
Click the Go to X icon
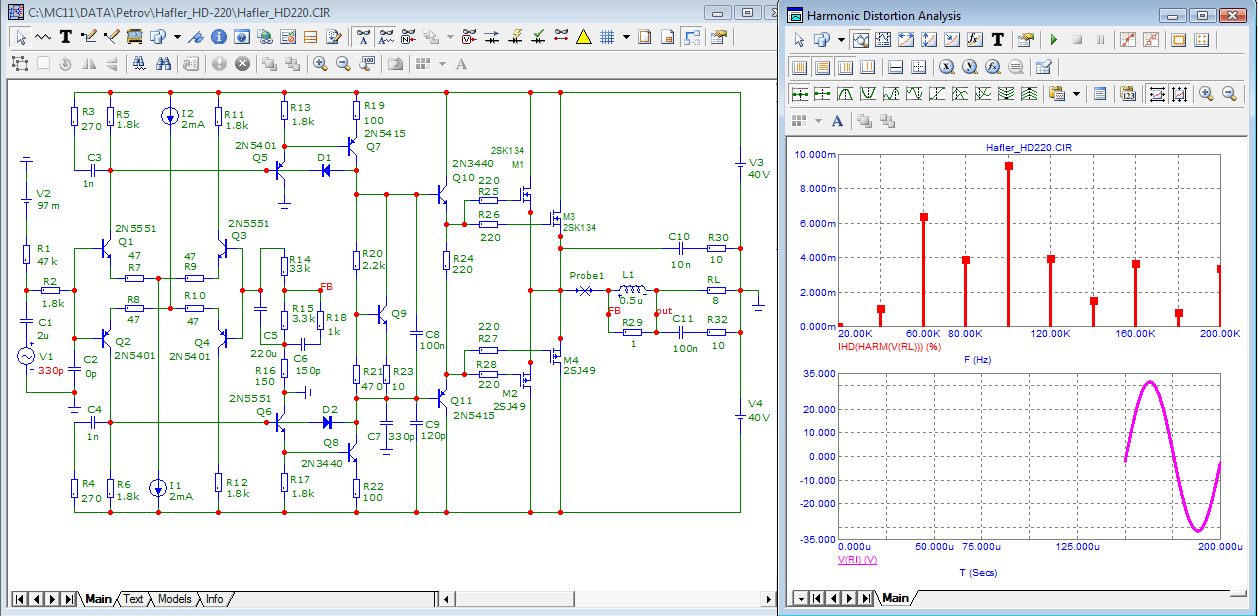pos(947,67)
